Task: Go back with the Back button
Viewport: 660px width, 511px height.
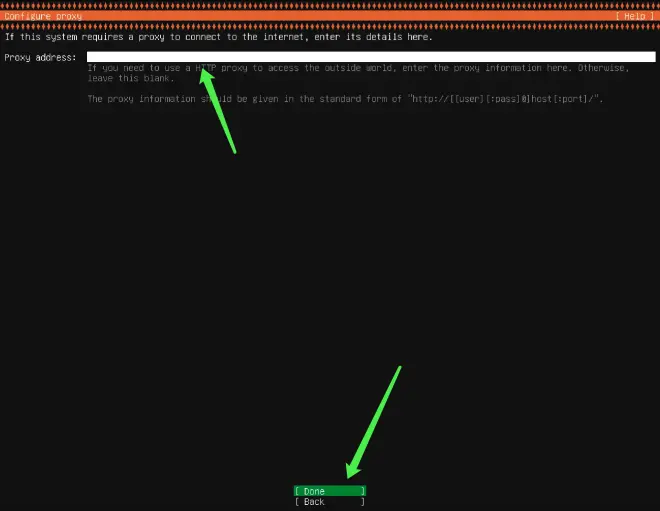Action: coord(330,502)
